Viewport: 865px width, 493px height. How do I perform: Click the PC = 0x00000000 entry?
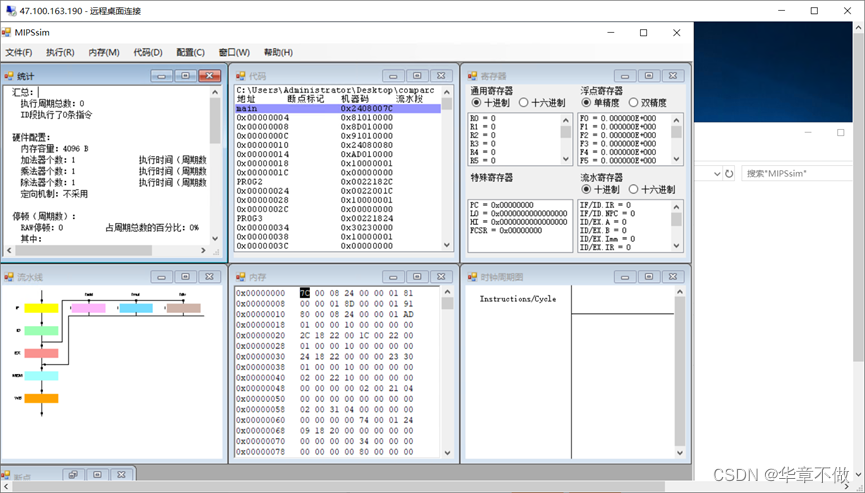tap(501, 205)
